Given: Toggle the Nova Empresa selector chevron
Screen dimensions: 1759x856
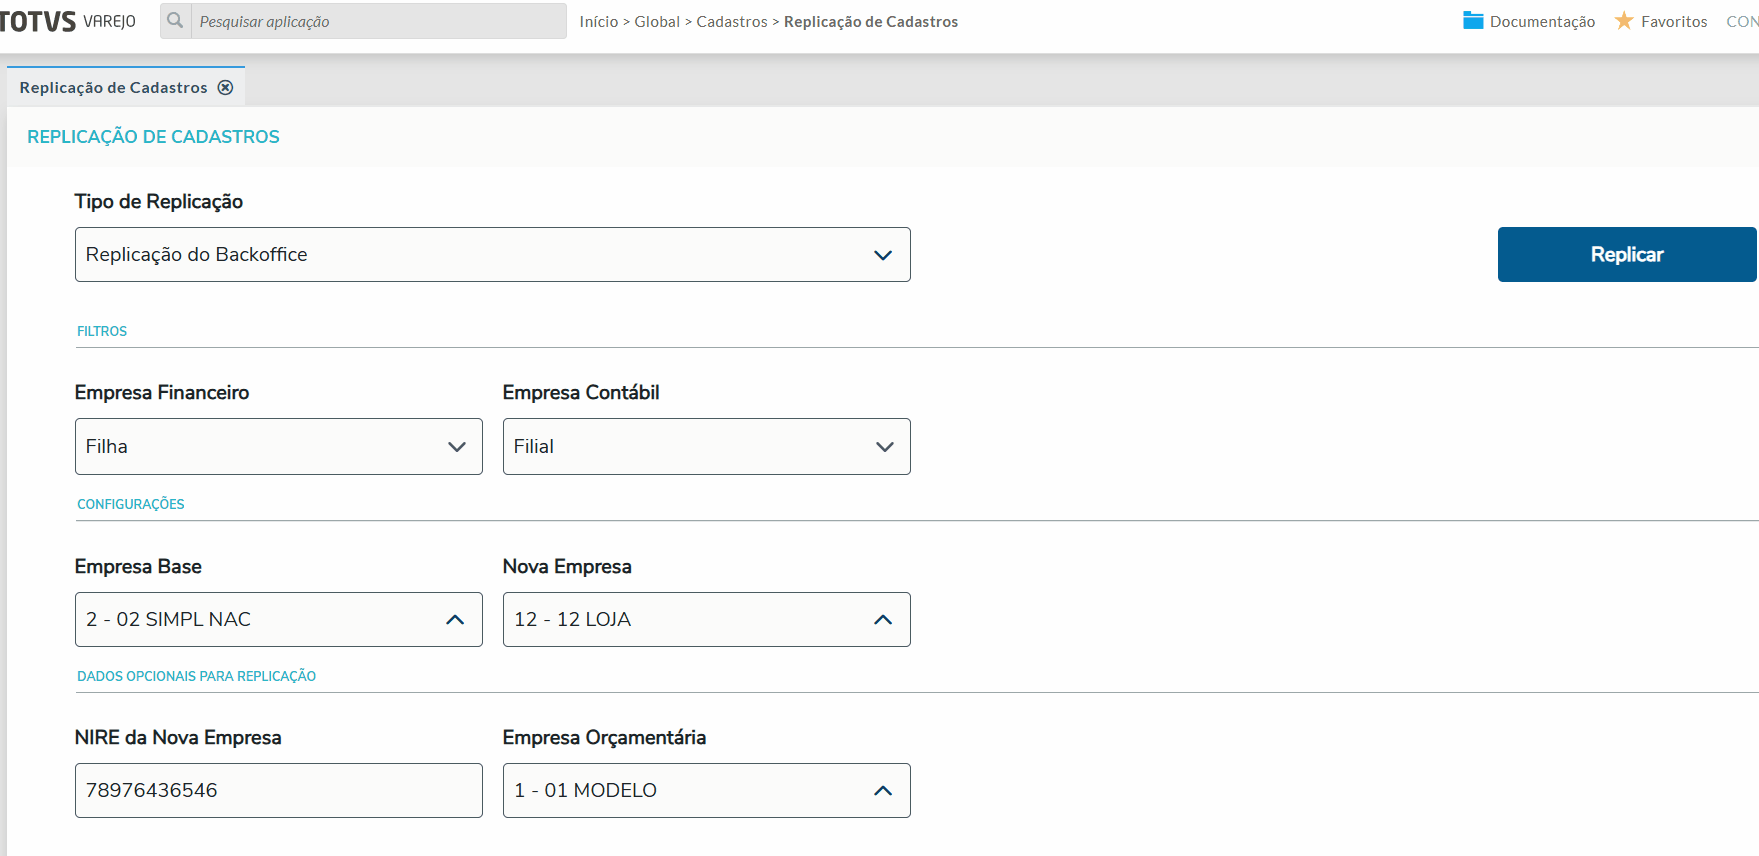Looking at the screenshot, I should click(882, 620).
